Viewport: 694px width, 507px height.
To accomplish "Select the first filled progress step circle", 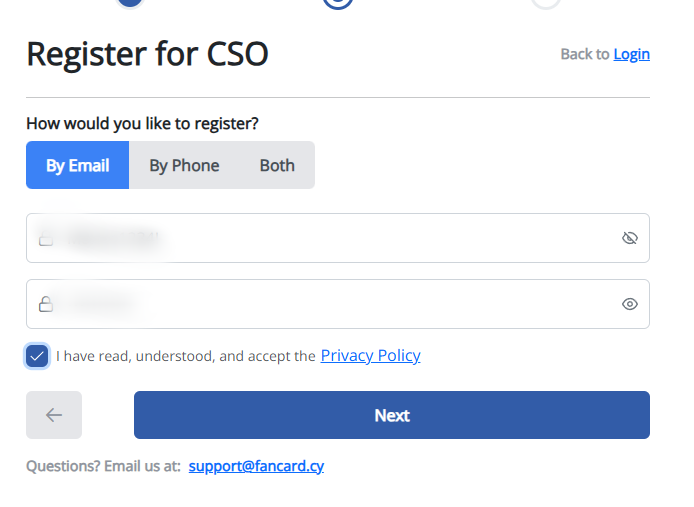I will tap(130, 2).
